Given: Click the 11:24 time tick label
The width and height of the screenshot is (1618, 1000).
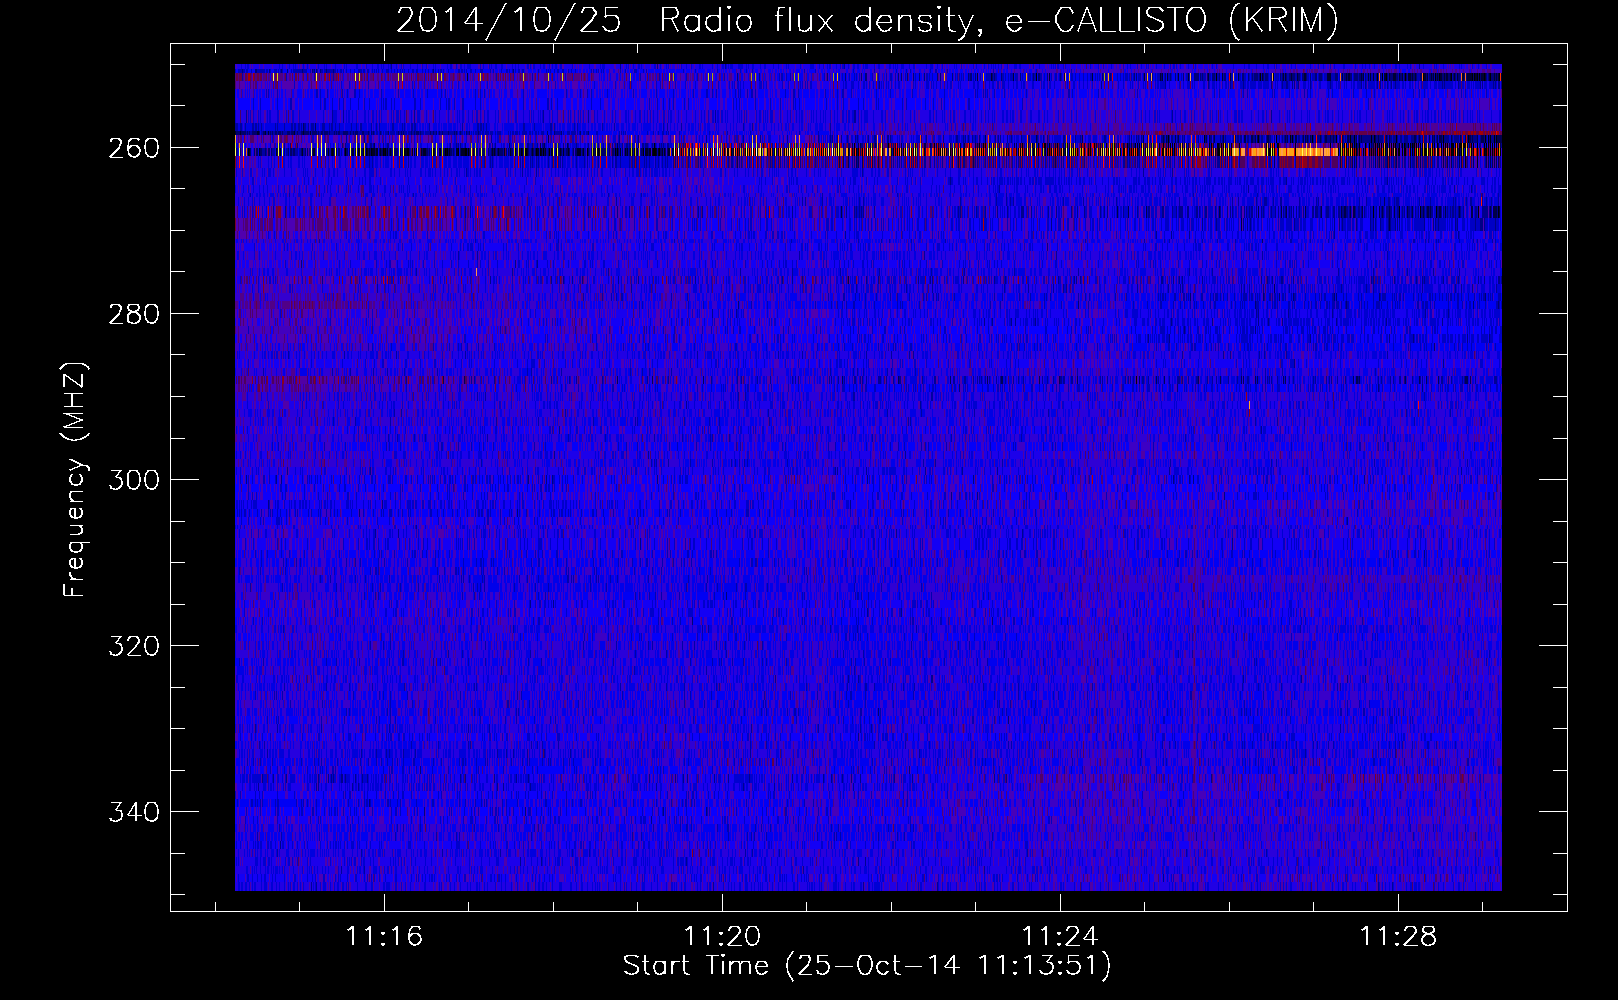Looking at the screenshot, I should tap(1060, 937).
